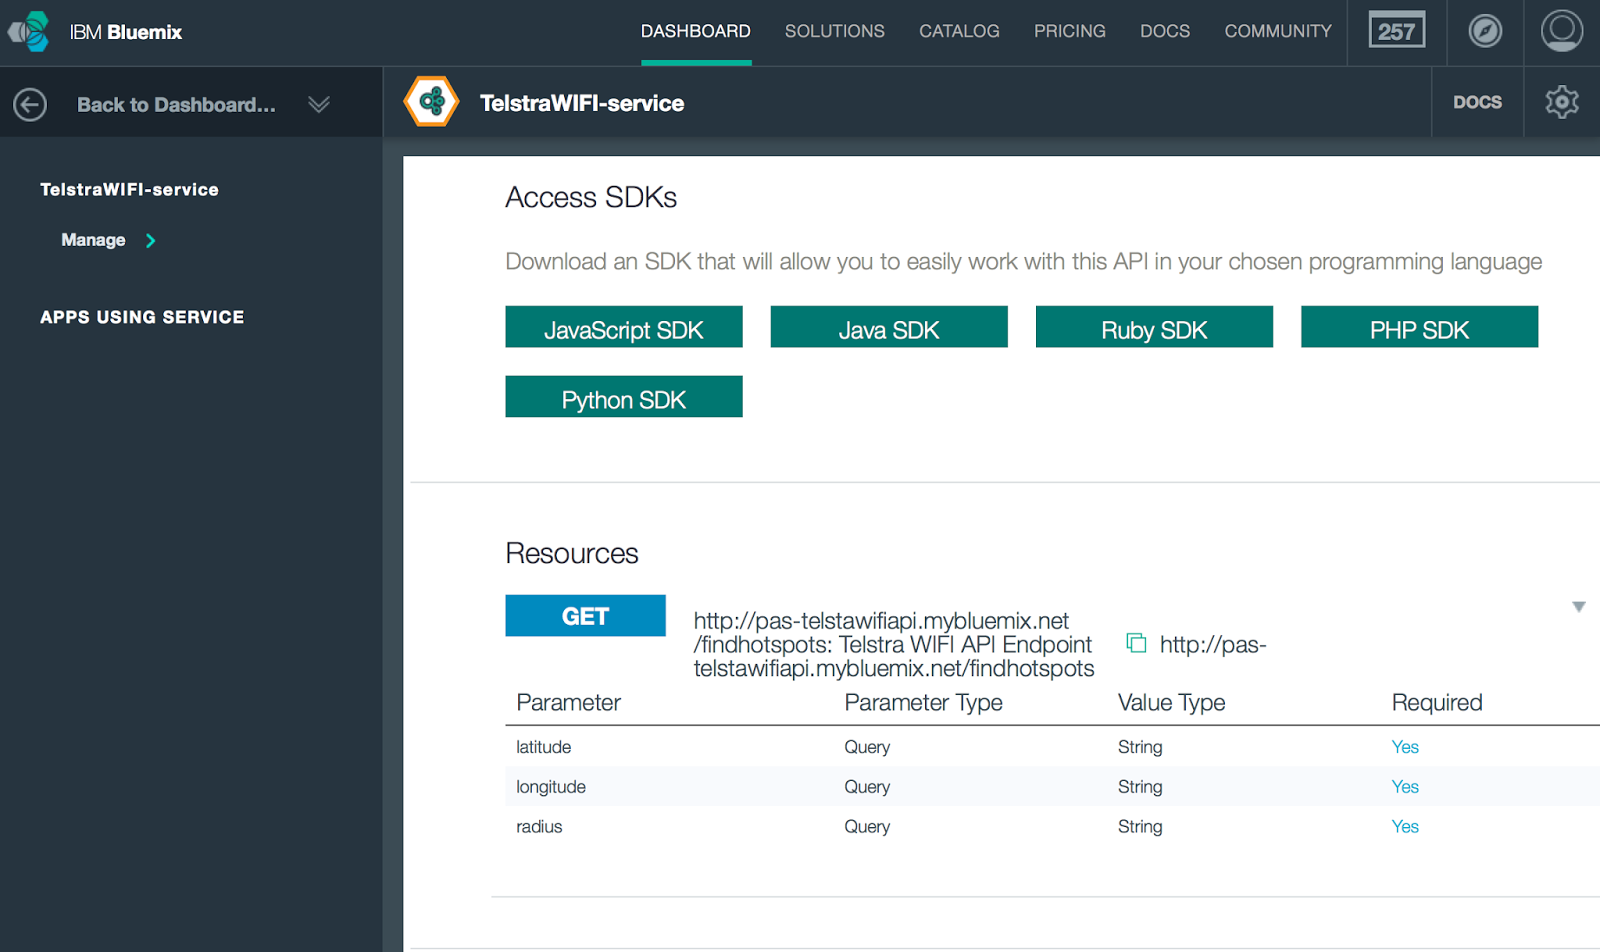
Task: Select Manage in the sidebar
Action: click(93, 240)
